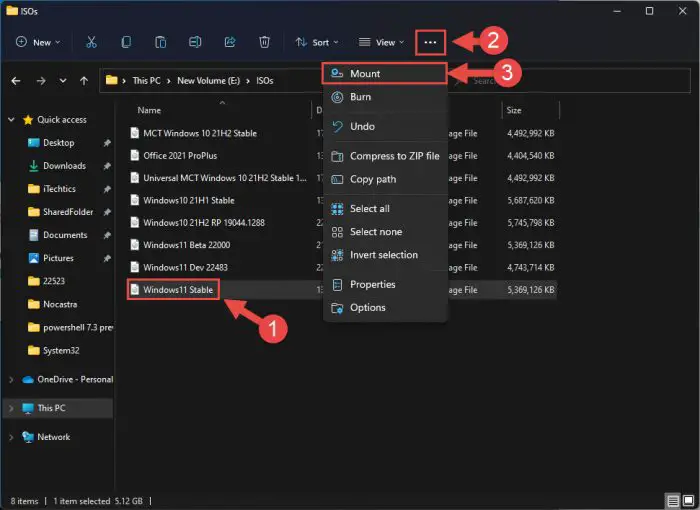Go back with the left arrow
The height and width of the screenshot is (510, 700).
[16, 81]
